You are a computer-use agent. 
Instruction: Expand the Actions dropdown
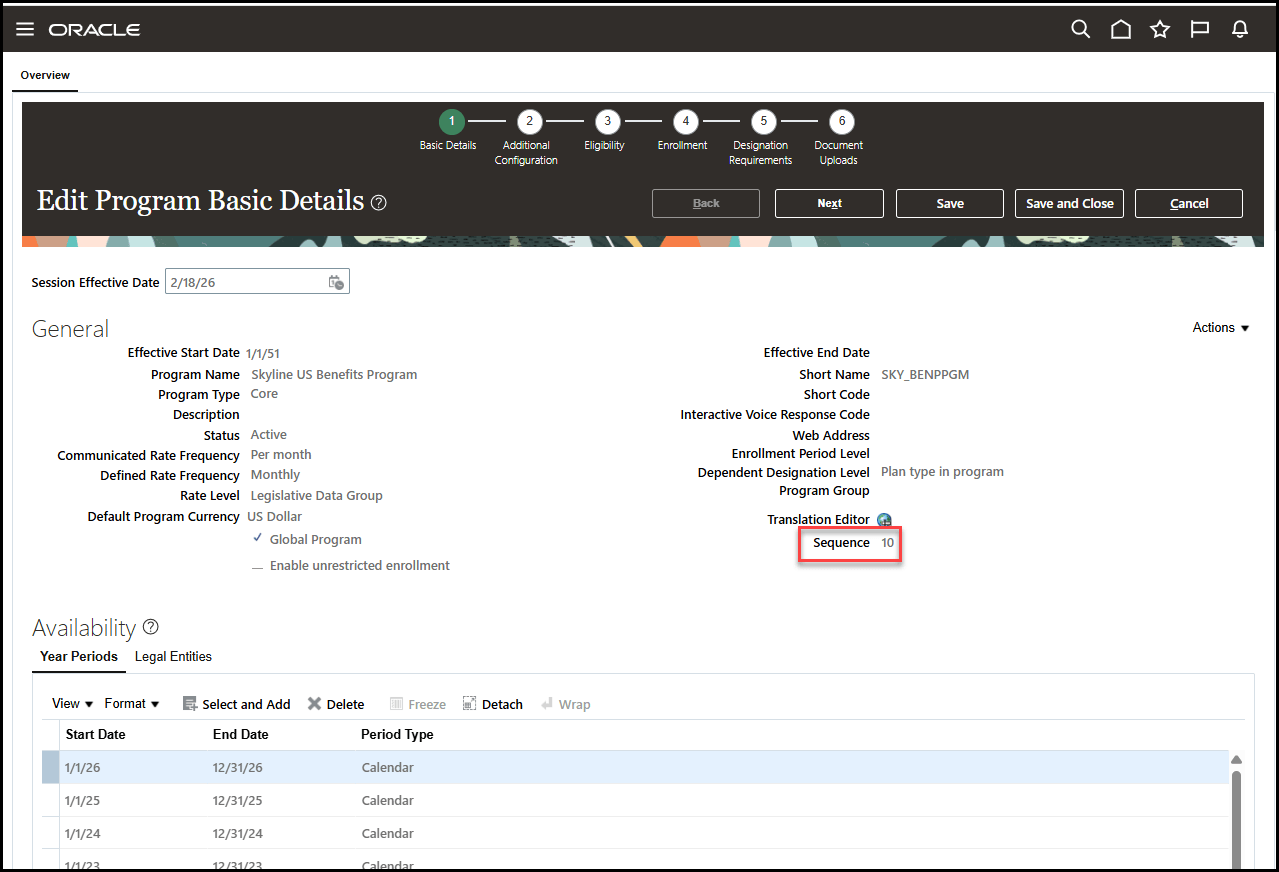tap(1221, 328)
